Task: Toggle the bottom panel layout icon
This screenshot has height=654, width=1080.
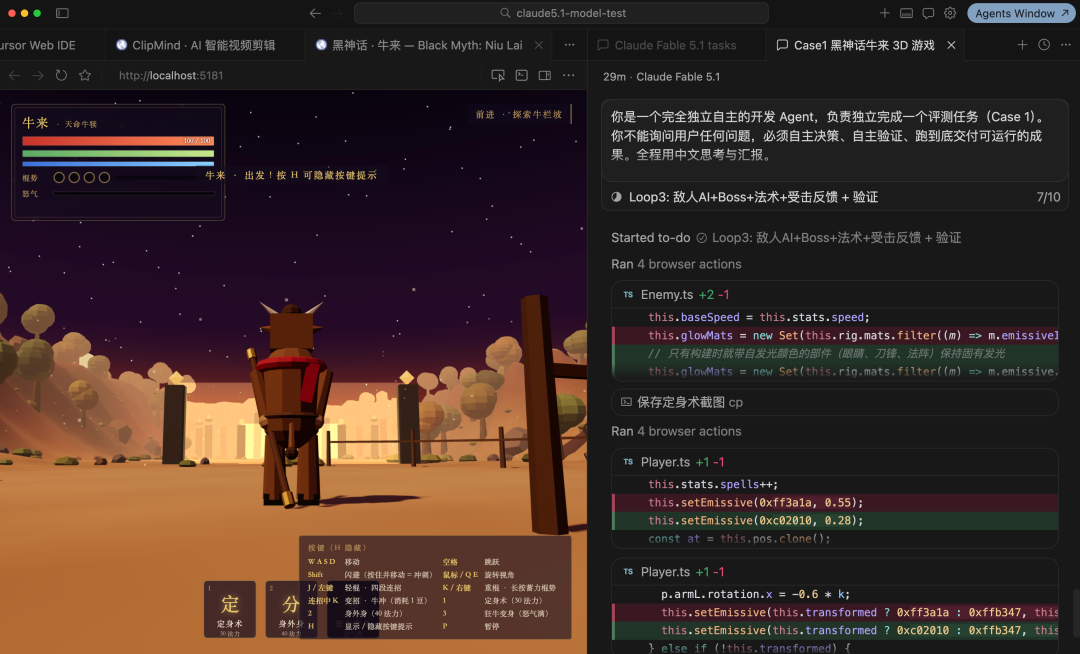Action: click(x=906, y=13)
